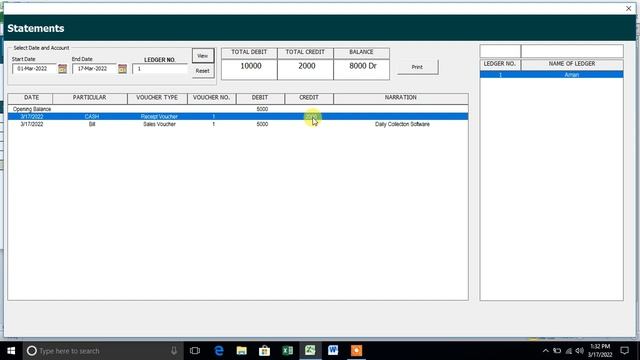
Task: Click the balance value 8000 Dr
Action: [363, 66]
